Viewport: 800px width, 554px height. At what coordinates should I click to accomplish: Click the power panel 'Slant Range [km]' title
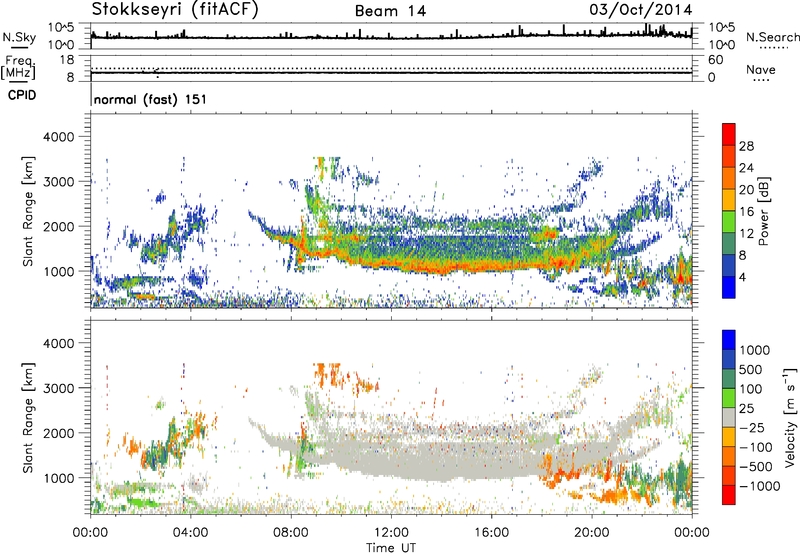tap(28, 211)
